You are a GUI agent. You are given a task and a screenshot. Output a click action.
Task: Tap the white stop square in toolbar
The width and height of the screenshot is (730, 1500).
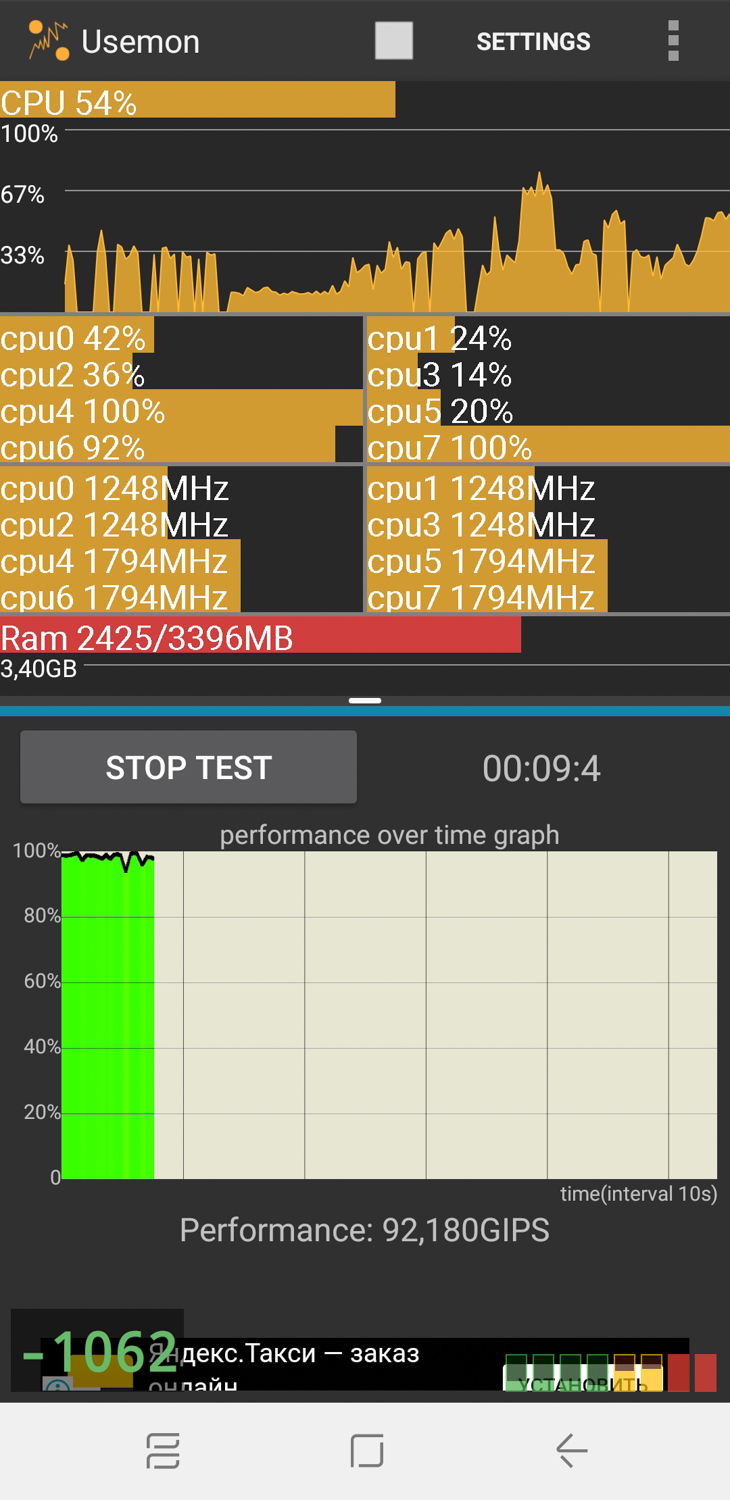394,41
